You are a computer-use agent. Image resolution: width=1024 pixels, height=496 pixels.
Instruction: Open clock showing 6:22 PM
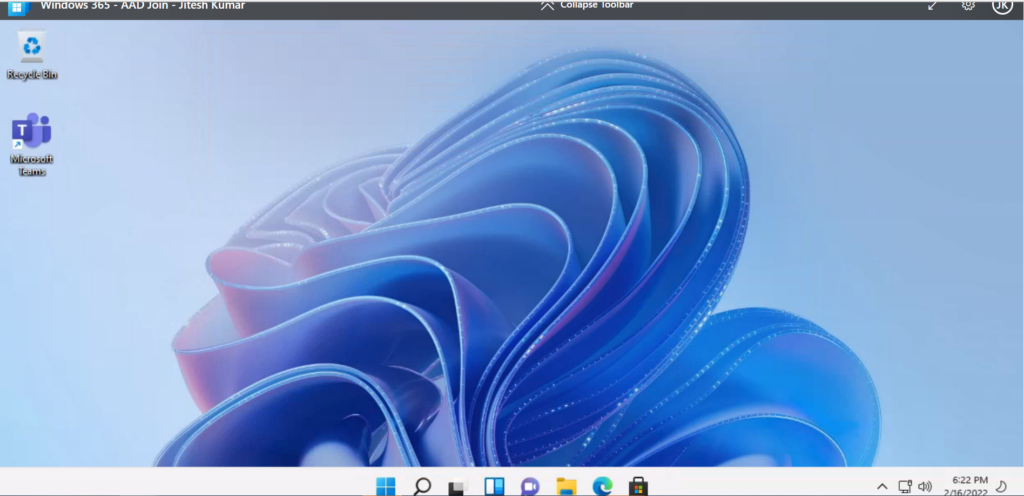[967, 486]
